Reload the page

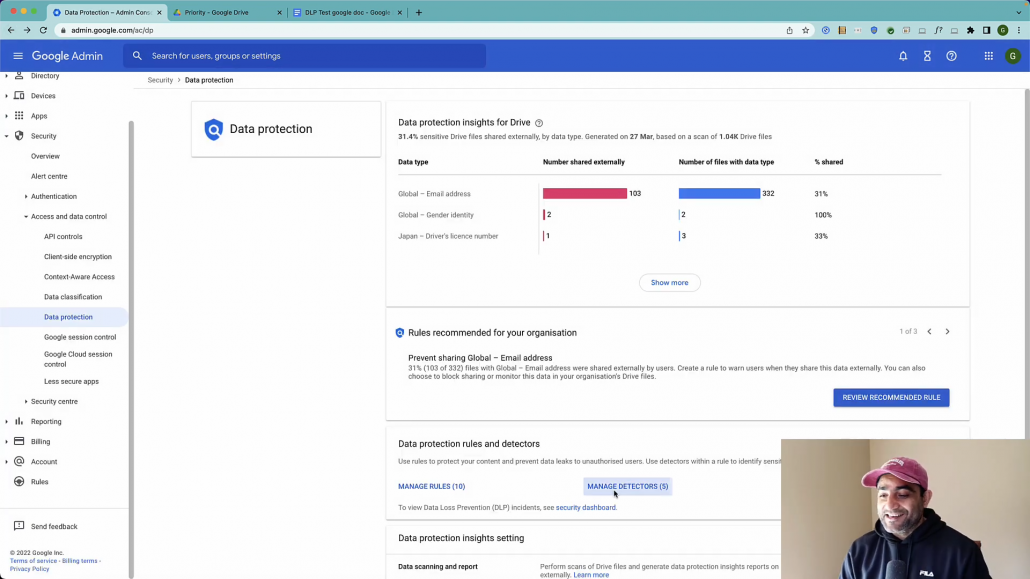pyautogui.click(x=43, y=30)
